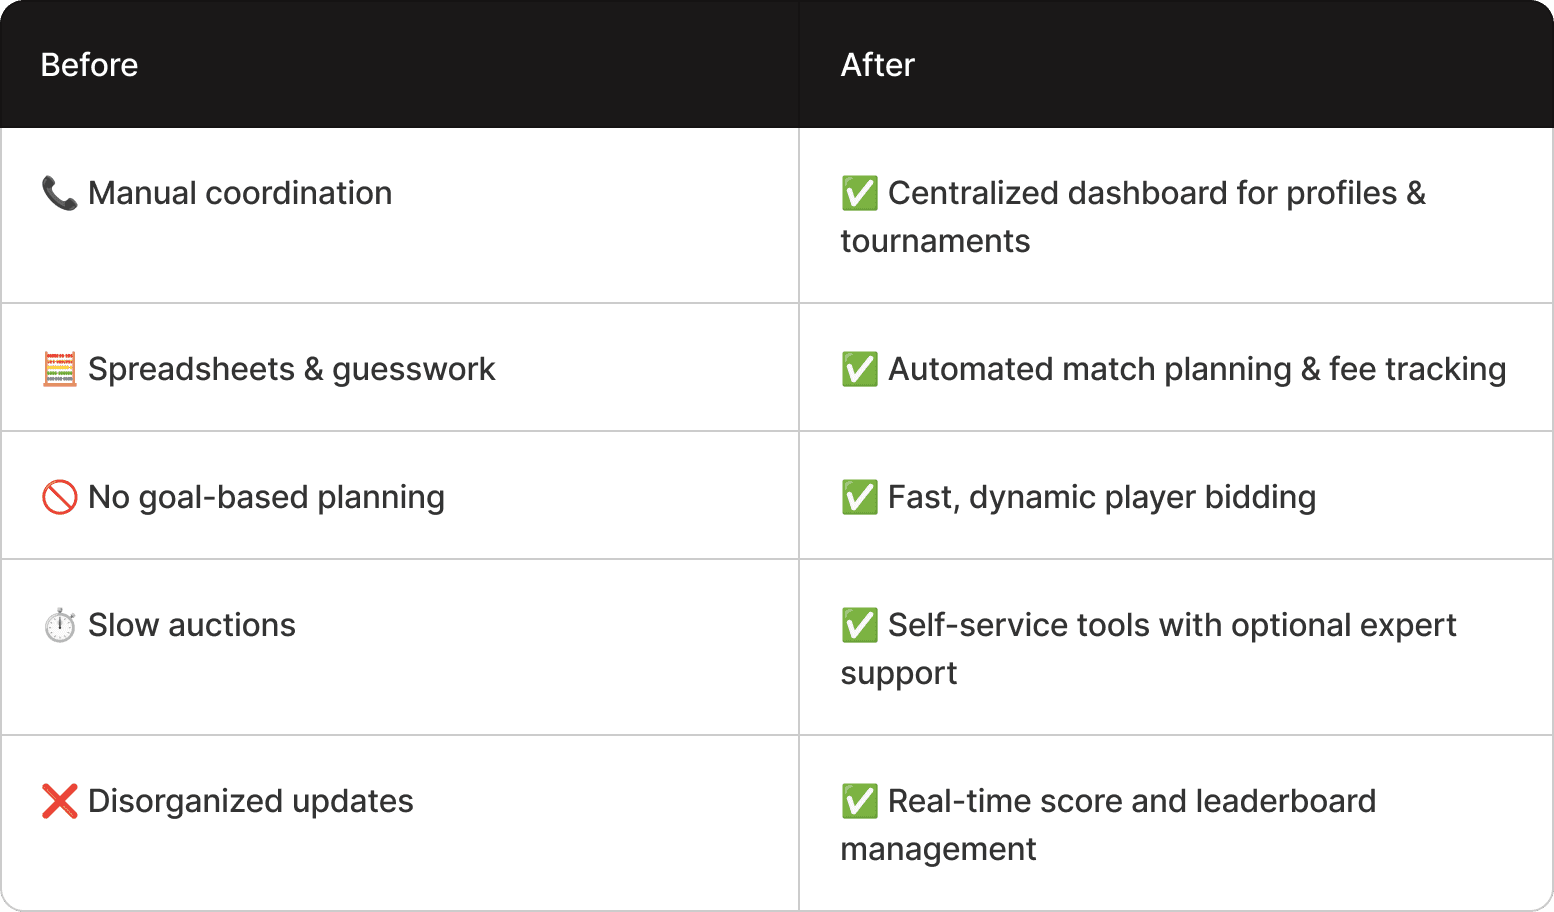Select the Before column header

pyautogui.click(x=89, y=65)
